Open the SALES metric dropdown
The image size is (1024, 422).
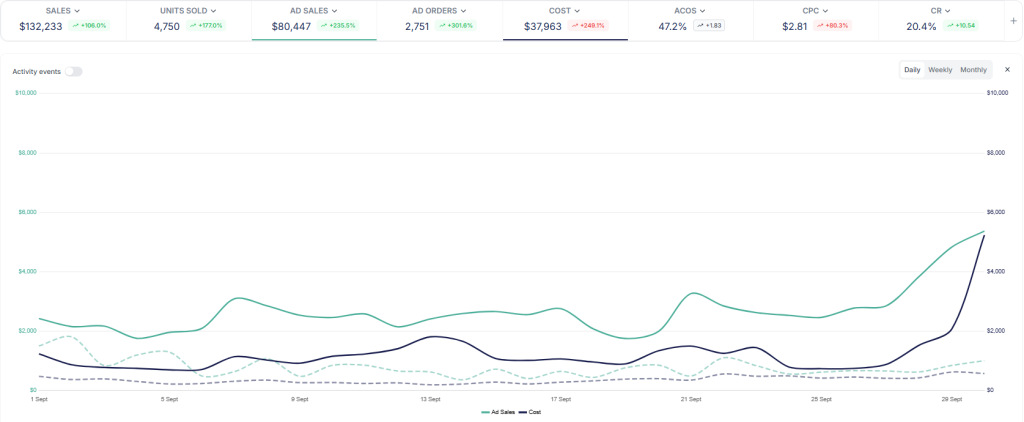point(63,11)
